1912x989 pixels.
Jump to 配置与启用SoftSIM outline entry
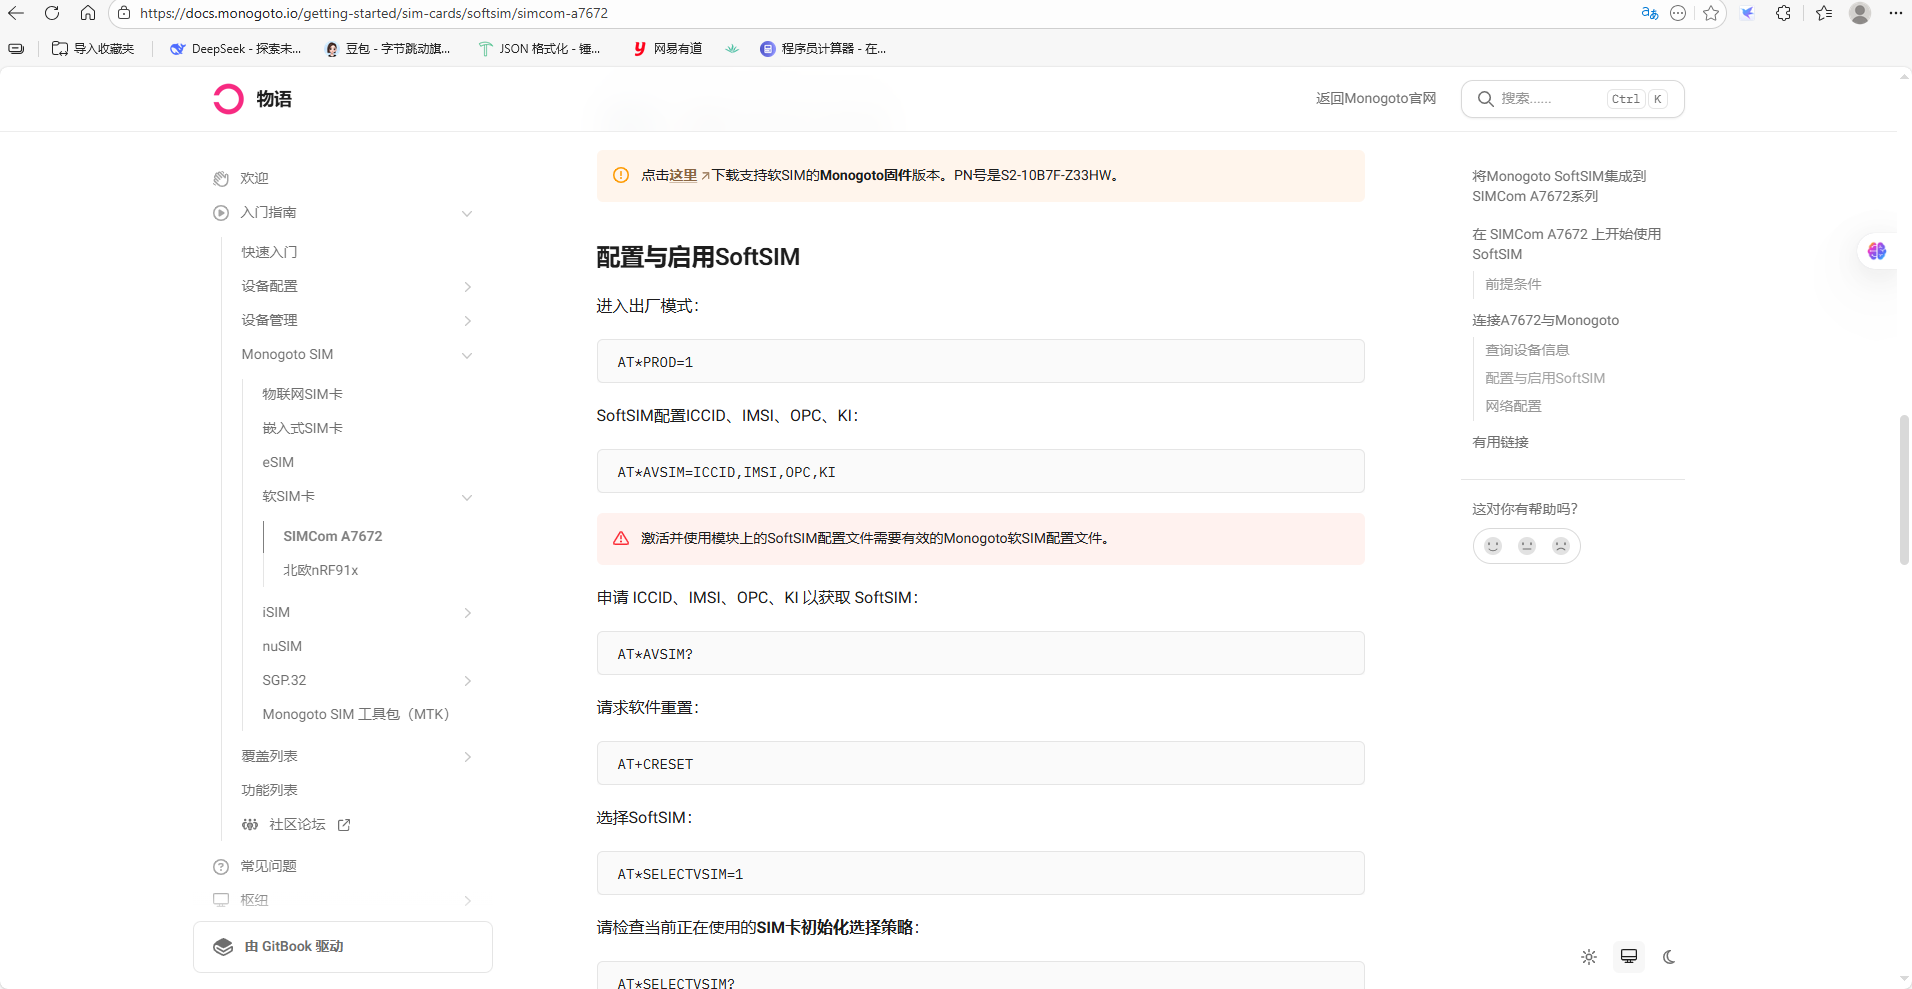click(x=1545, y=378)
